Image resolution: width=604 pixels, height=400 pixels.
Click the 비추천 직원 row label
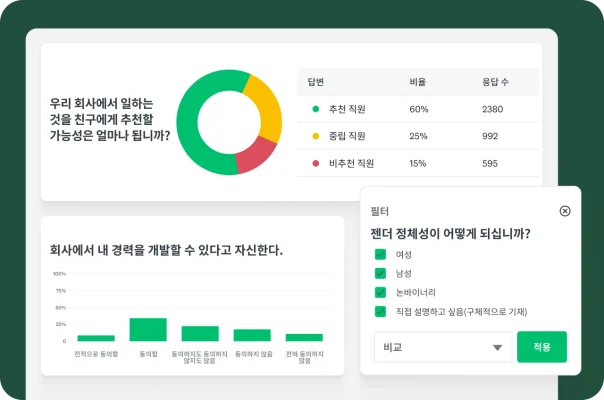tap(351, 163)
